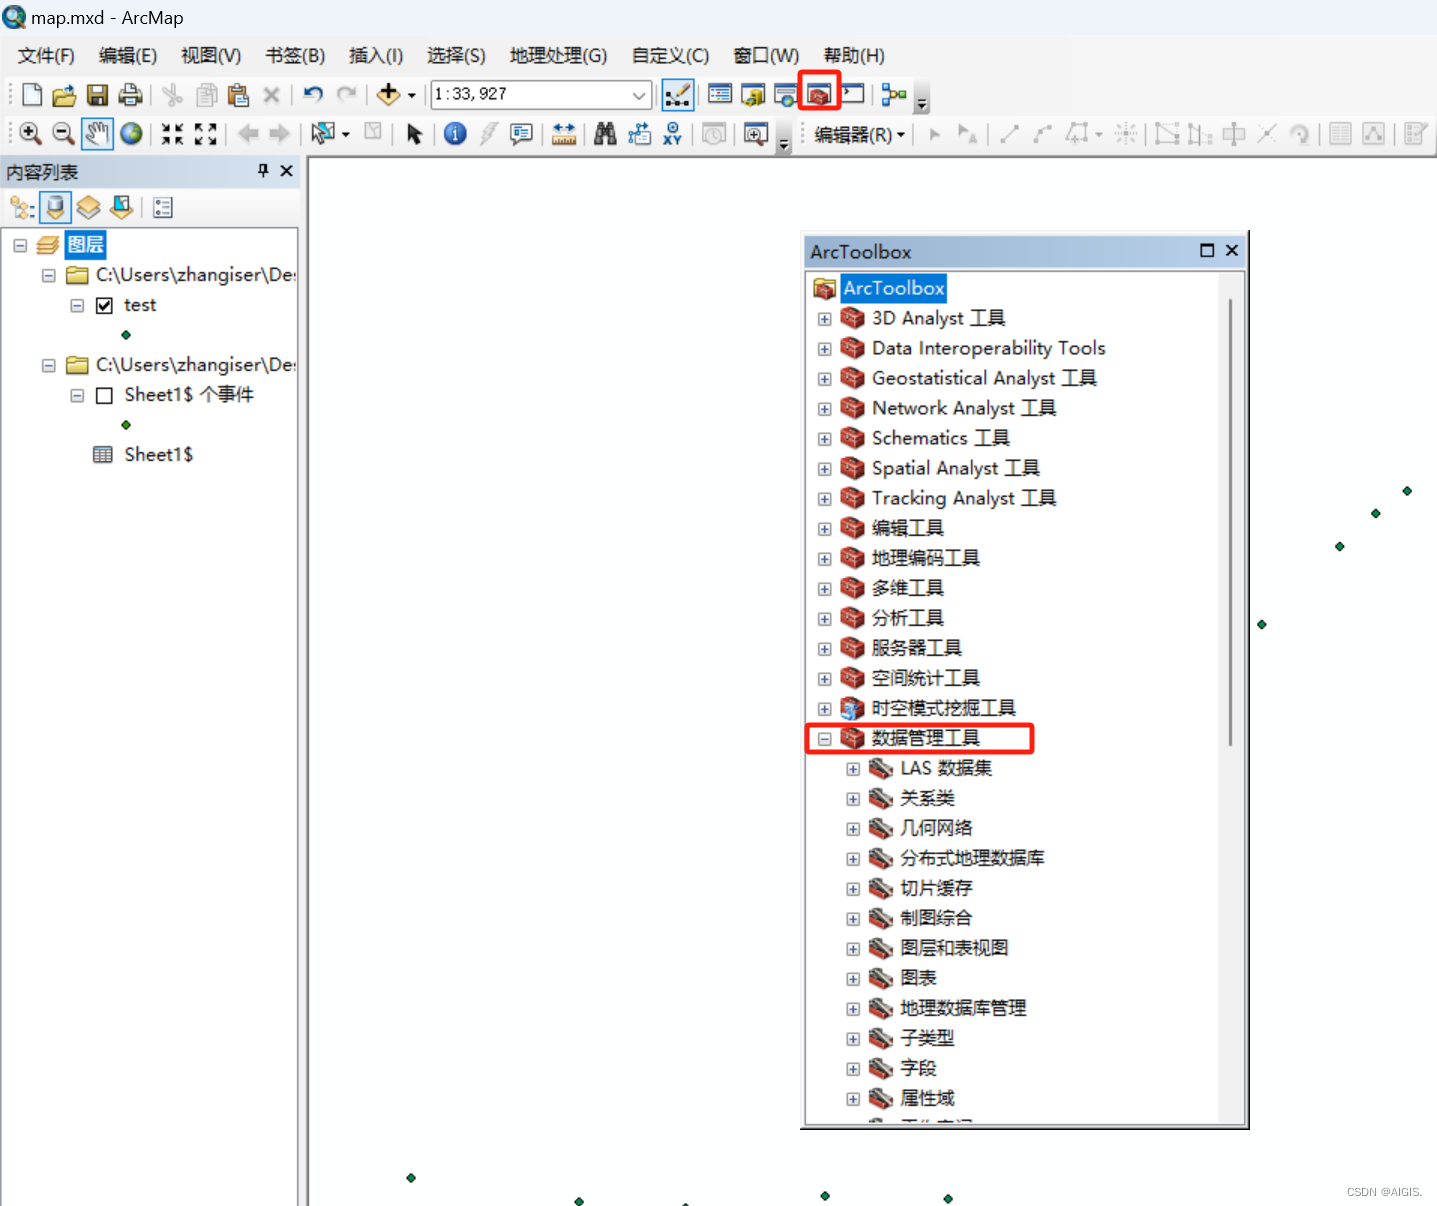Select the 空间统计工具 toolbox

pos(925,678)
